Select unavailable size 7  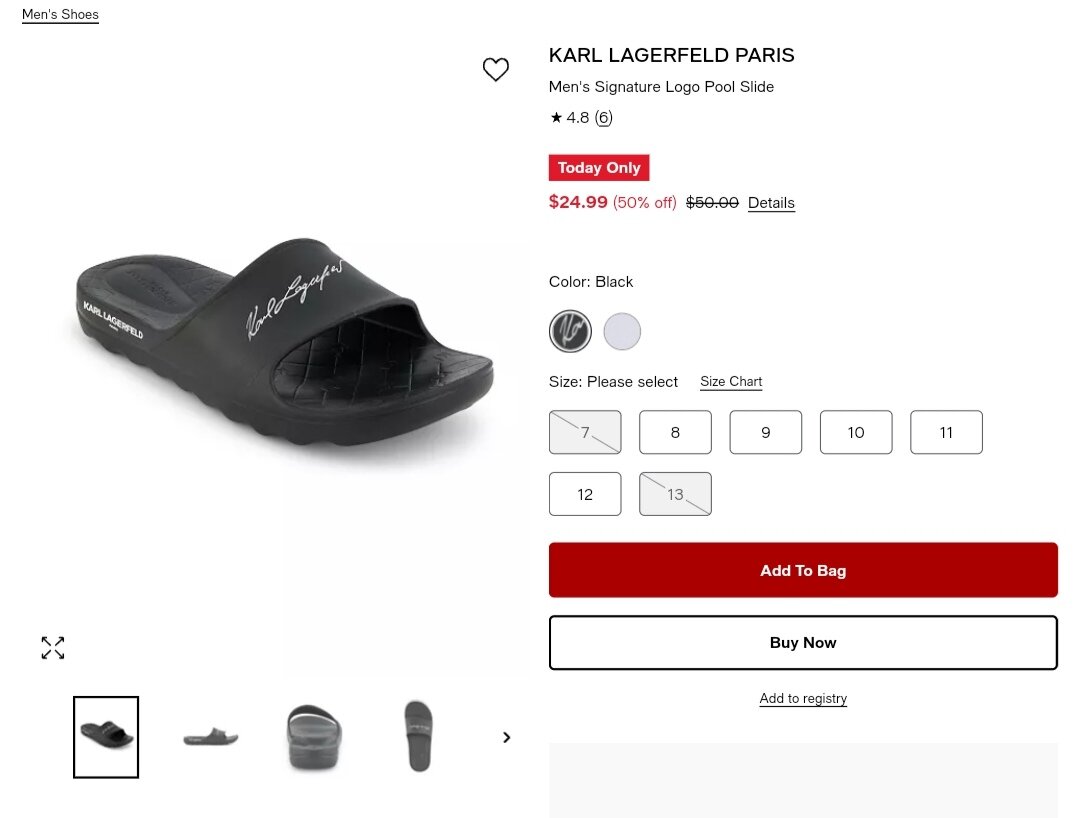point(585,432)
